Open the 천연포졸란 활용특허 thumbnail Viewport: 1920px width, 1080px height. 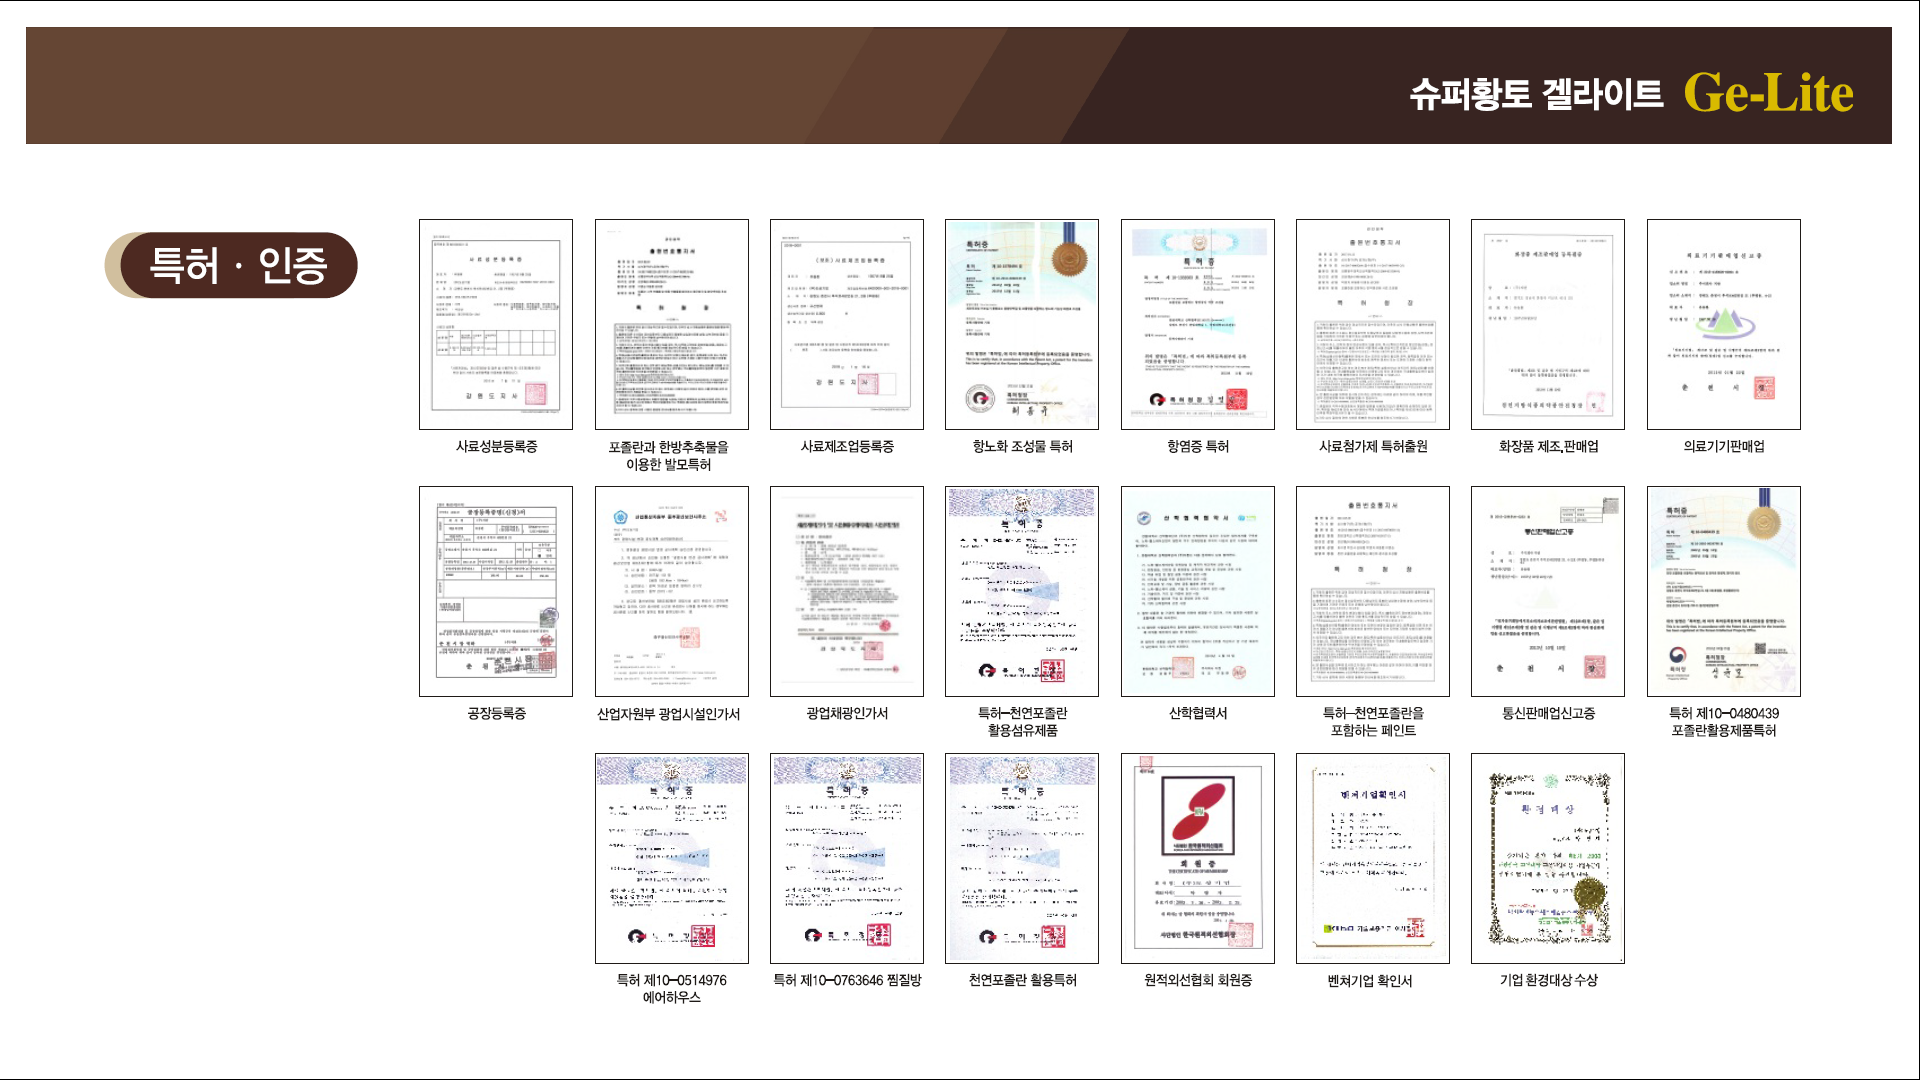coord(1022,859)
